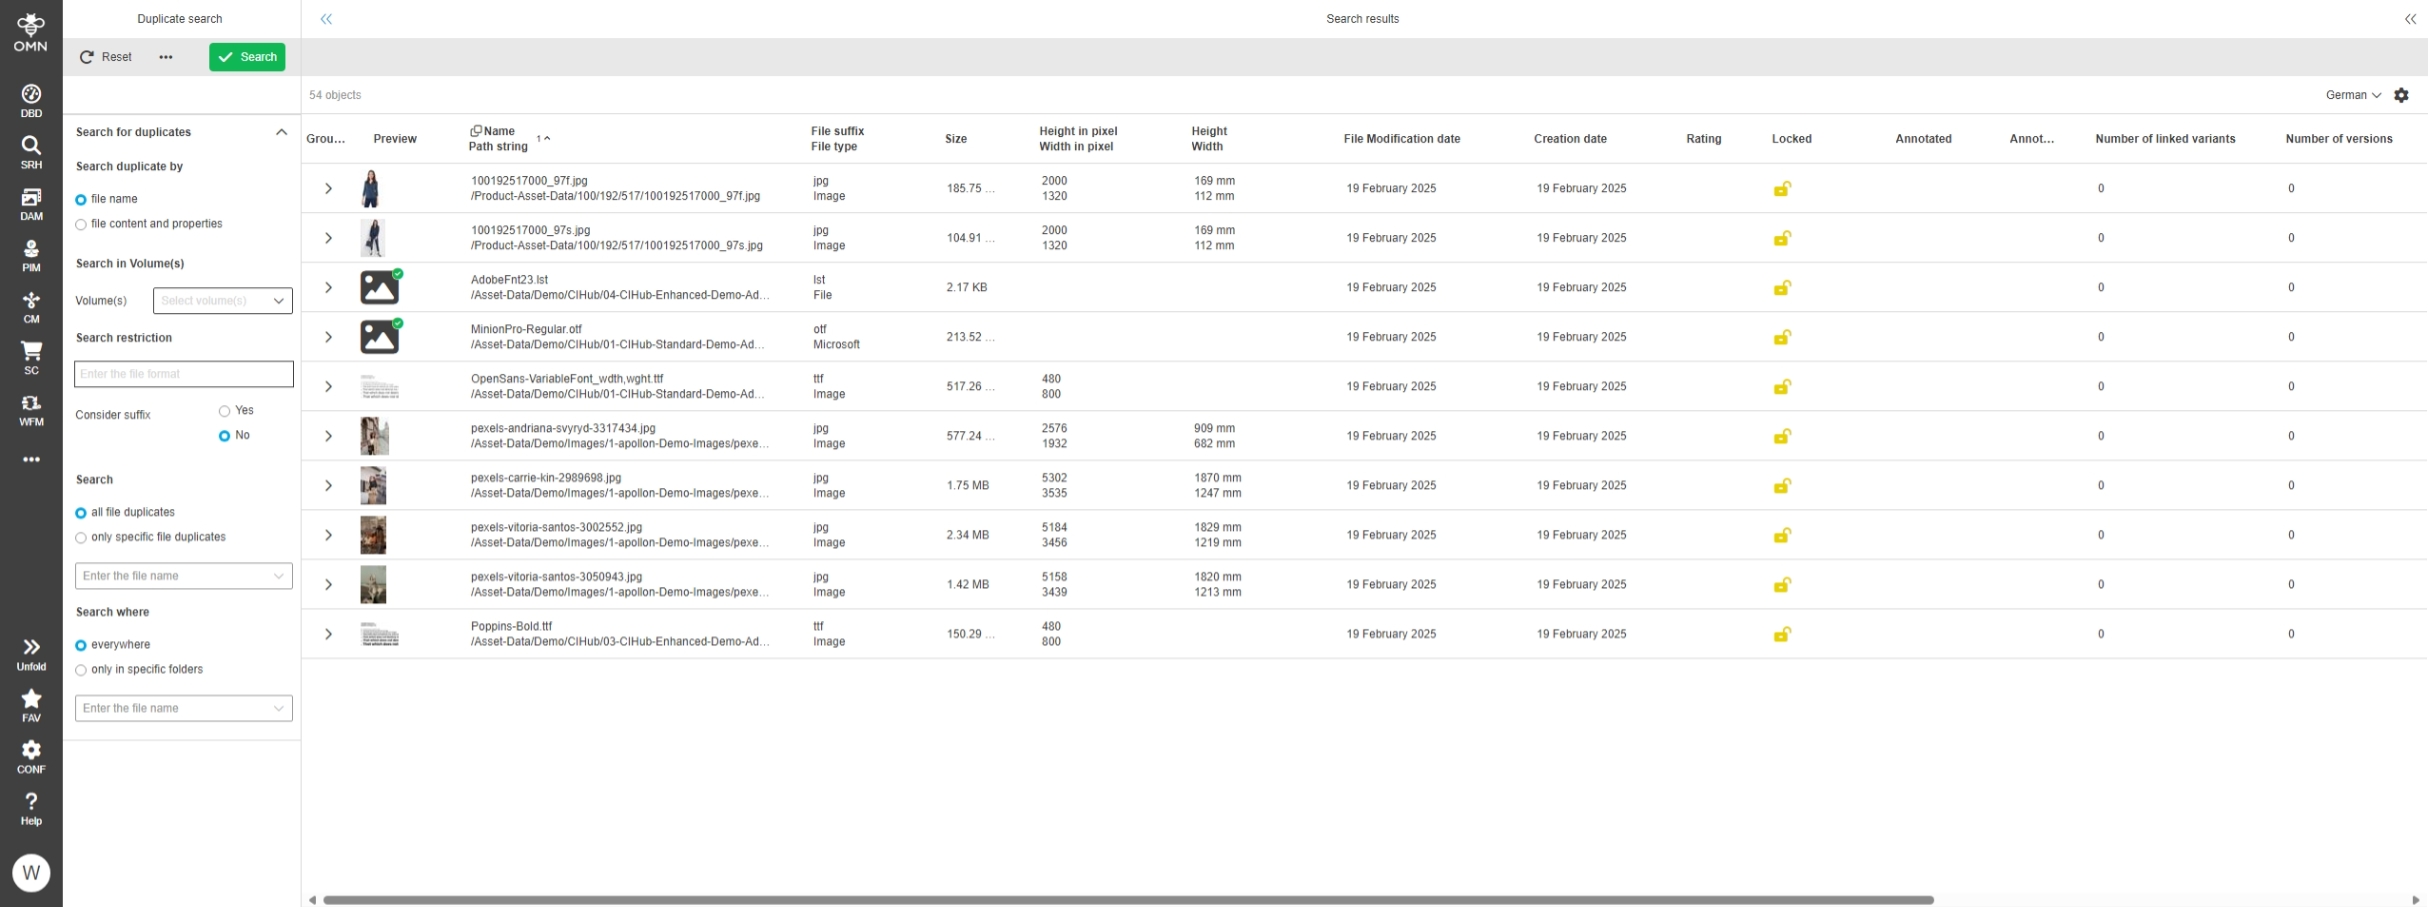Open specific folders name dropdown

click(184, 708)
